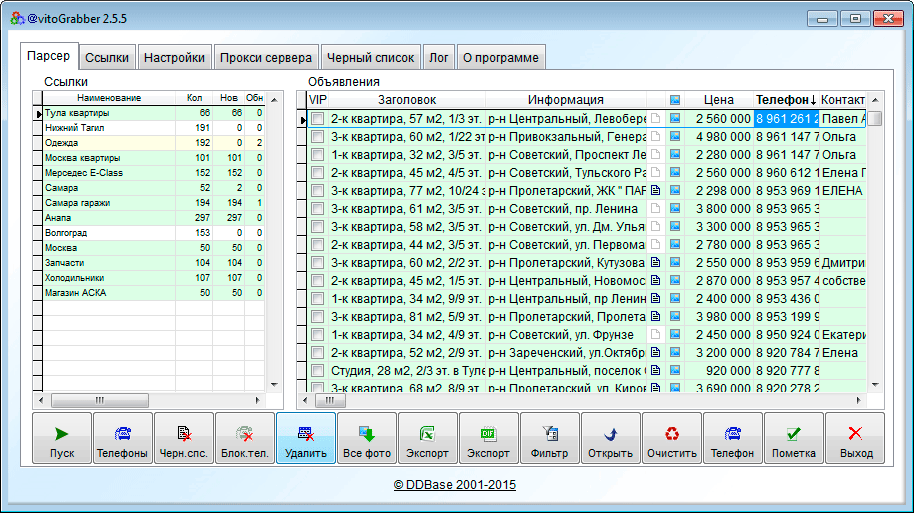
Task: Click the Пометка checkmark button
Action: pos(794,438)
